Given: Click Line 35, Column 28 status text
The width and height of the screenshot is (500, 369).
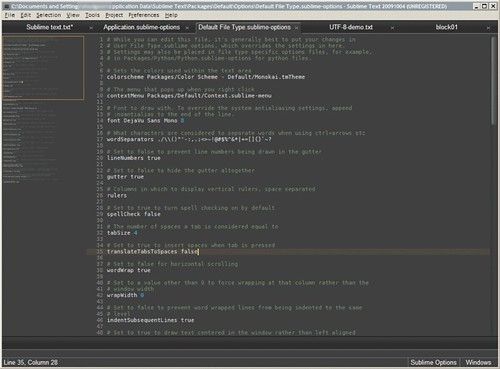Looking at the screenshot, I should (x=31, y=362).
